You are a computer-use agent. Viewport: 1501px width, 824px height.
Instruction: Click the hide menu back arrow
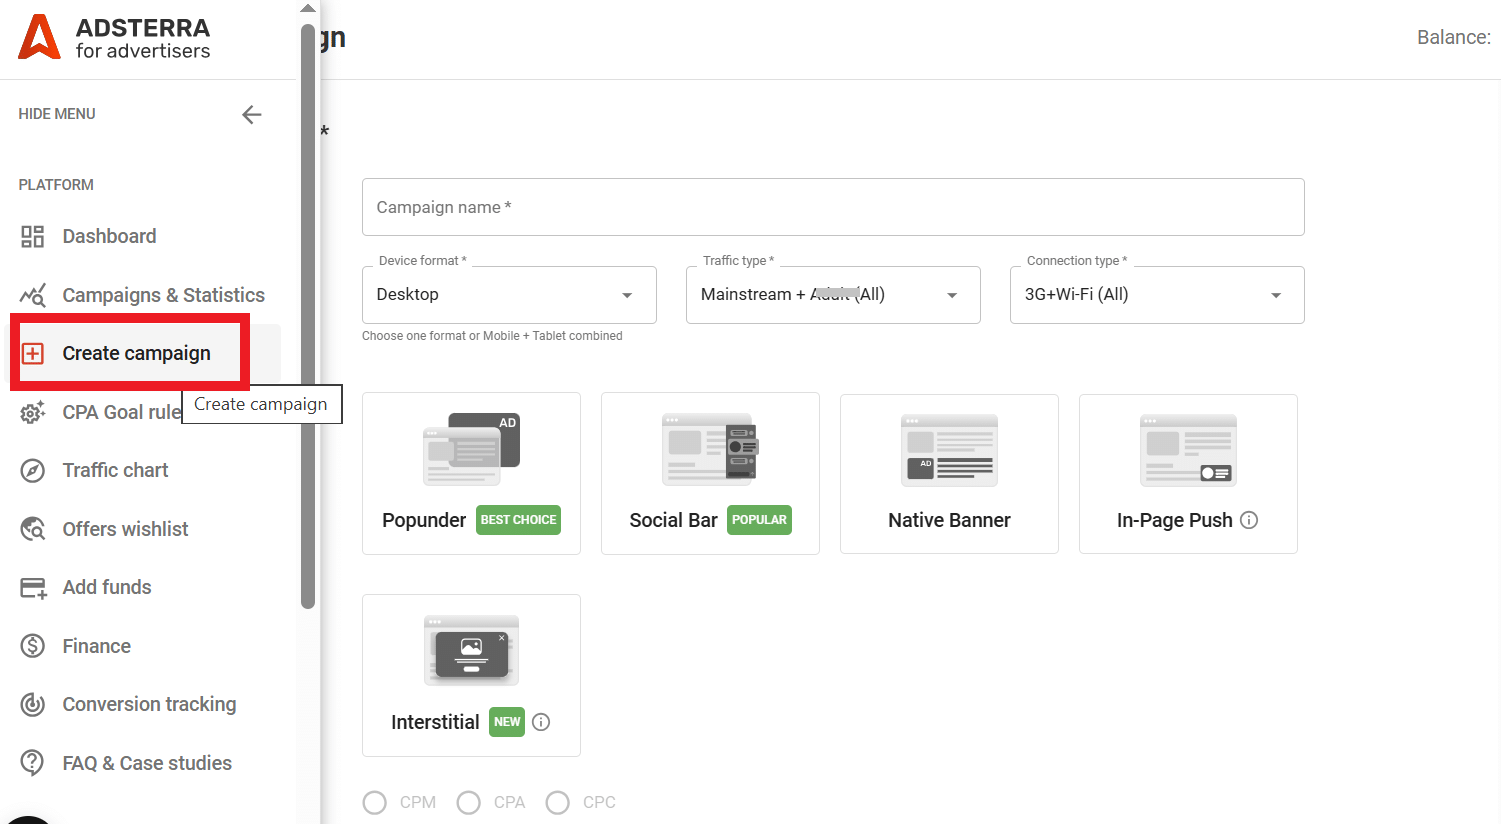[252, 115]
